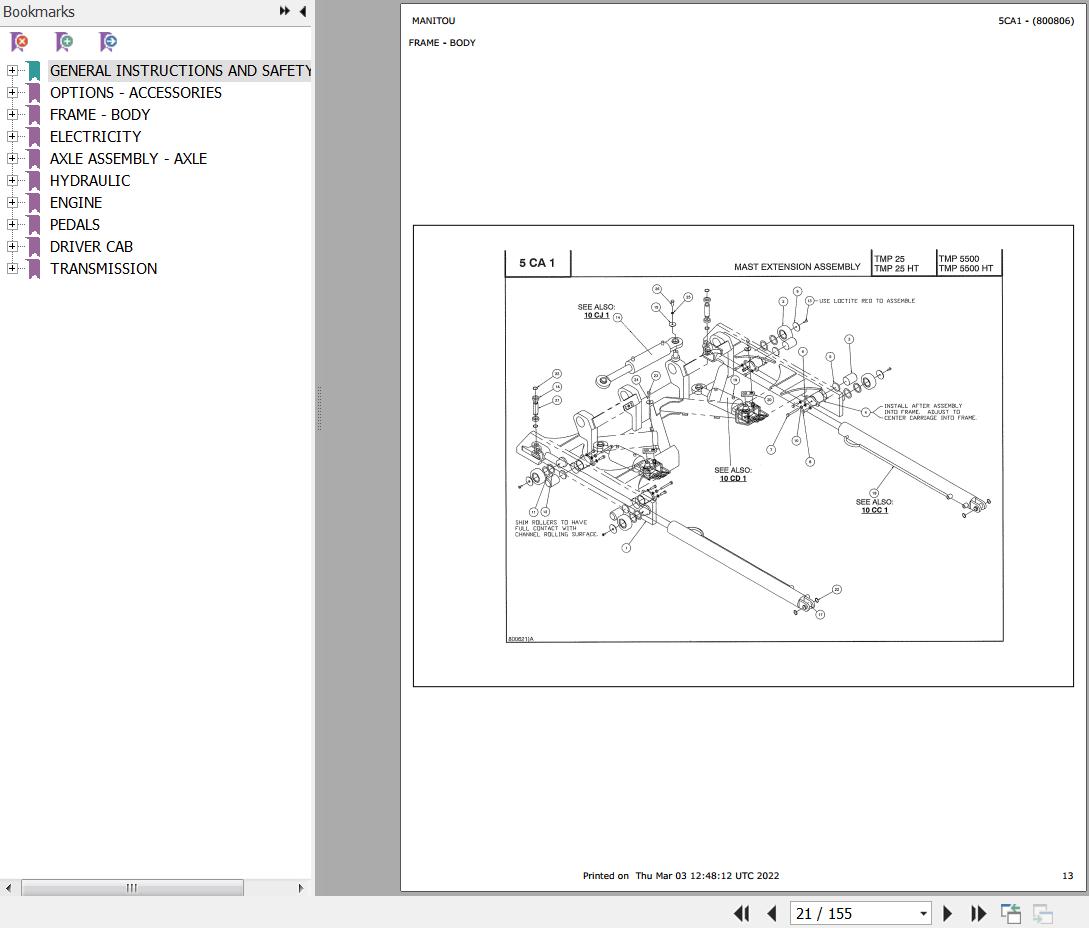Expand the HYDRAULIC bookmark node
1089x928 pixels.
click(12, 181)
